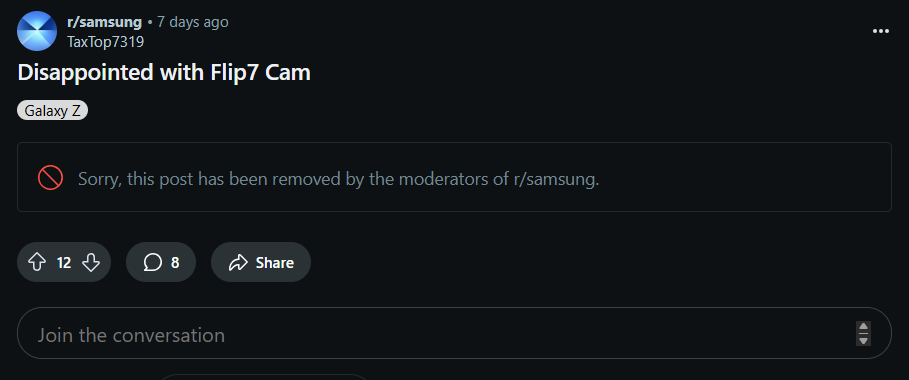Click the r/samsung community avatar
The width and height of the screenshot is (909, 380).
[37, 31]
